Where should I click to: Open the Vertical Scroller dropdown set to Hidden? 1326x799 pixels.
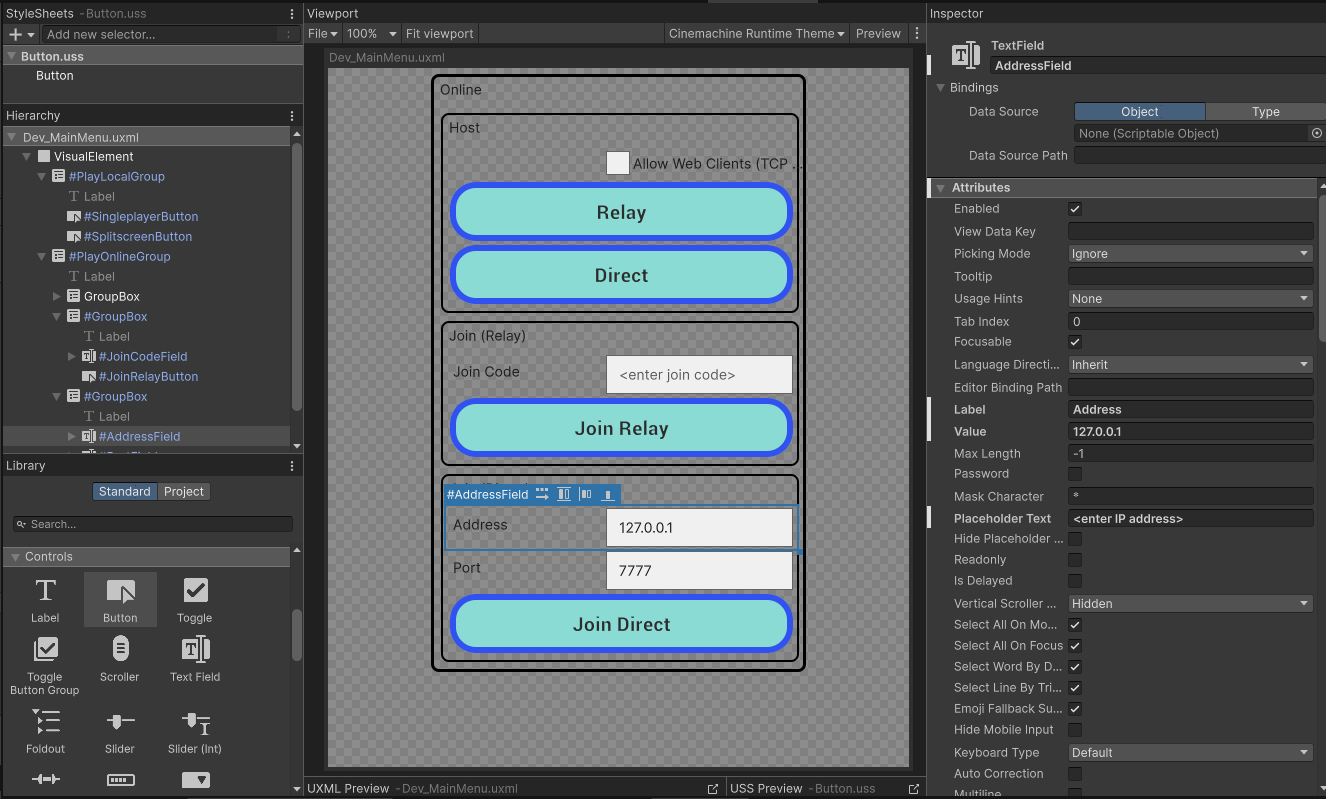click(1190, 604)
